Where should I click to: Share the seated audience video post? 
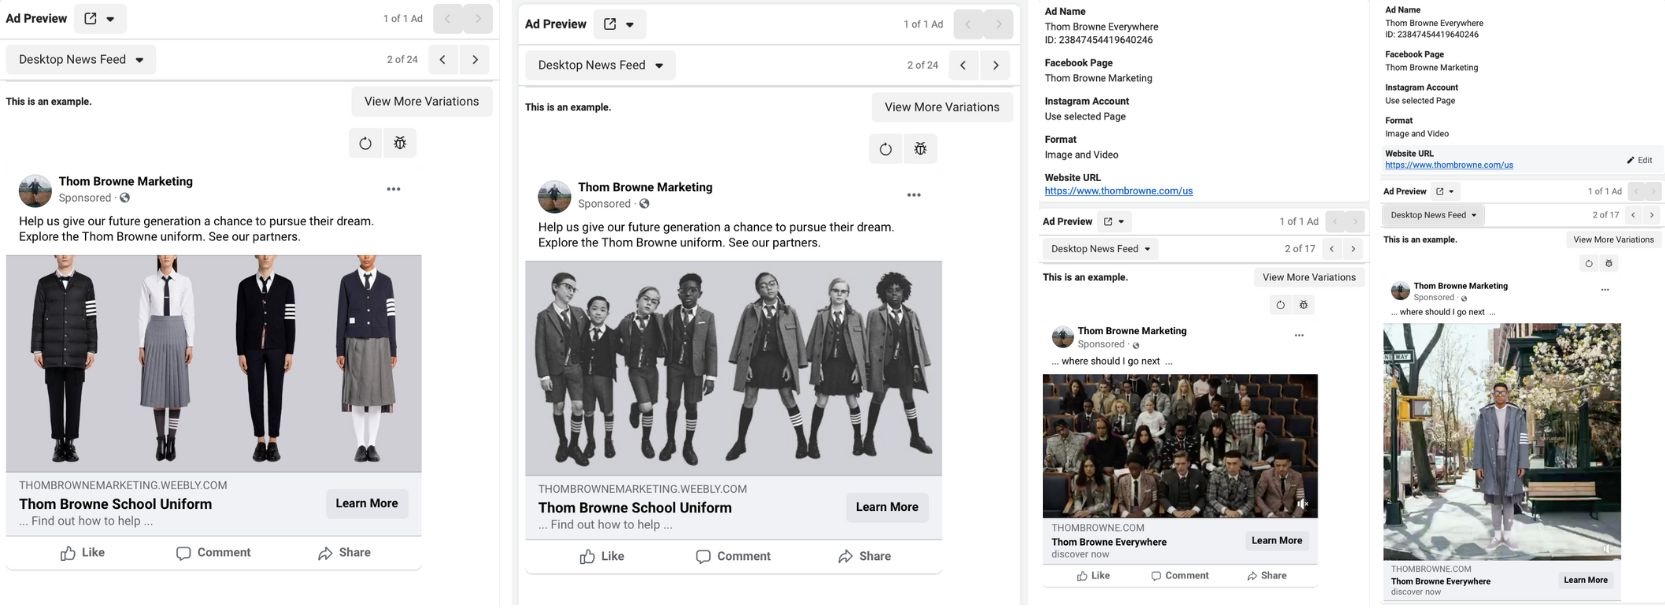pyautogui.click(x=1266, y=576)
